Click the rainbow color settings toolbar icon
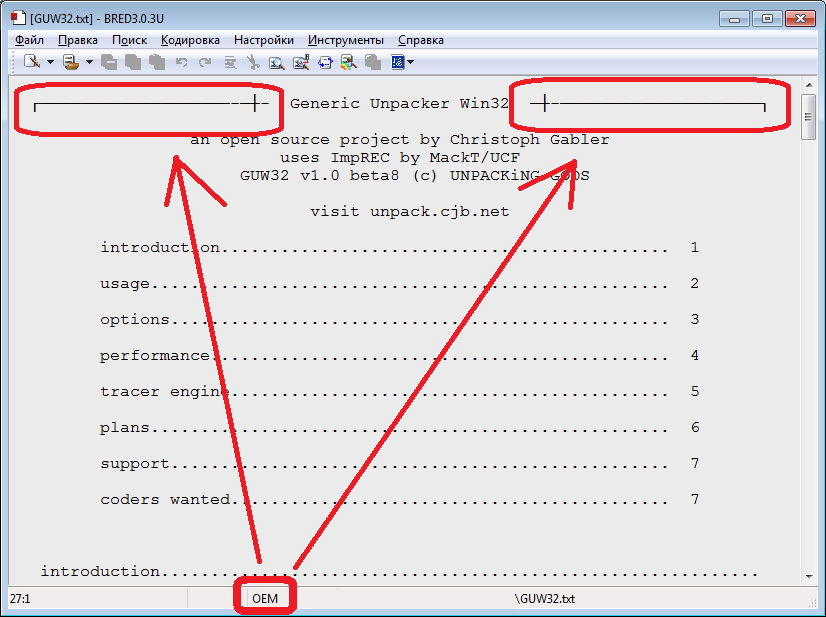This screenshot has height=617, width=826. point(349,62)
